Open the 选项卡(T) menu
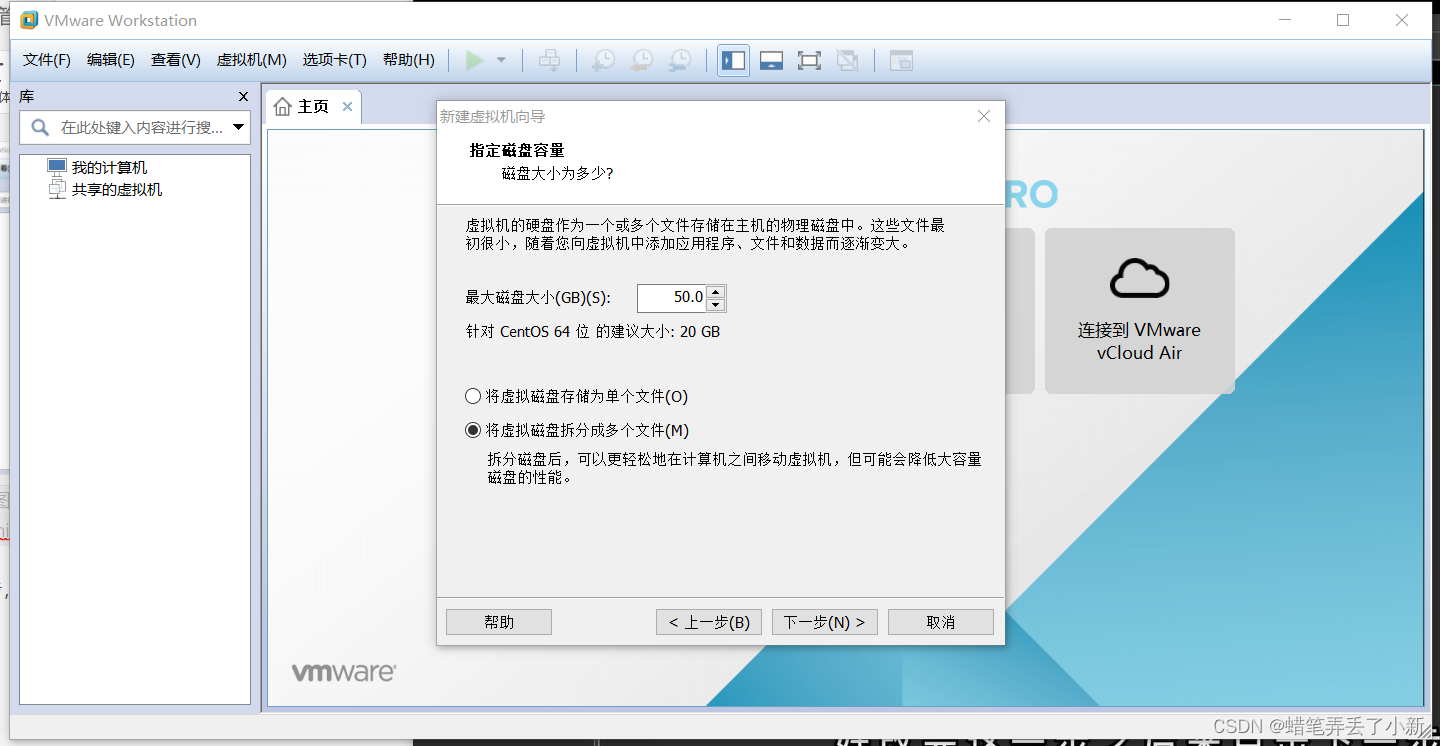 pos(335,60)
